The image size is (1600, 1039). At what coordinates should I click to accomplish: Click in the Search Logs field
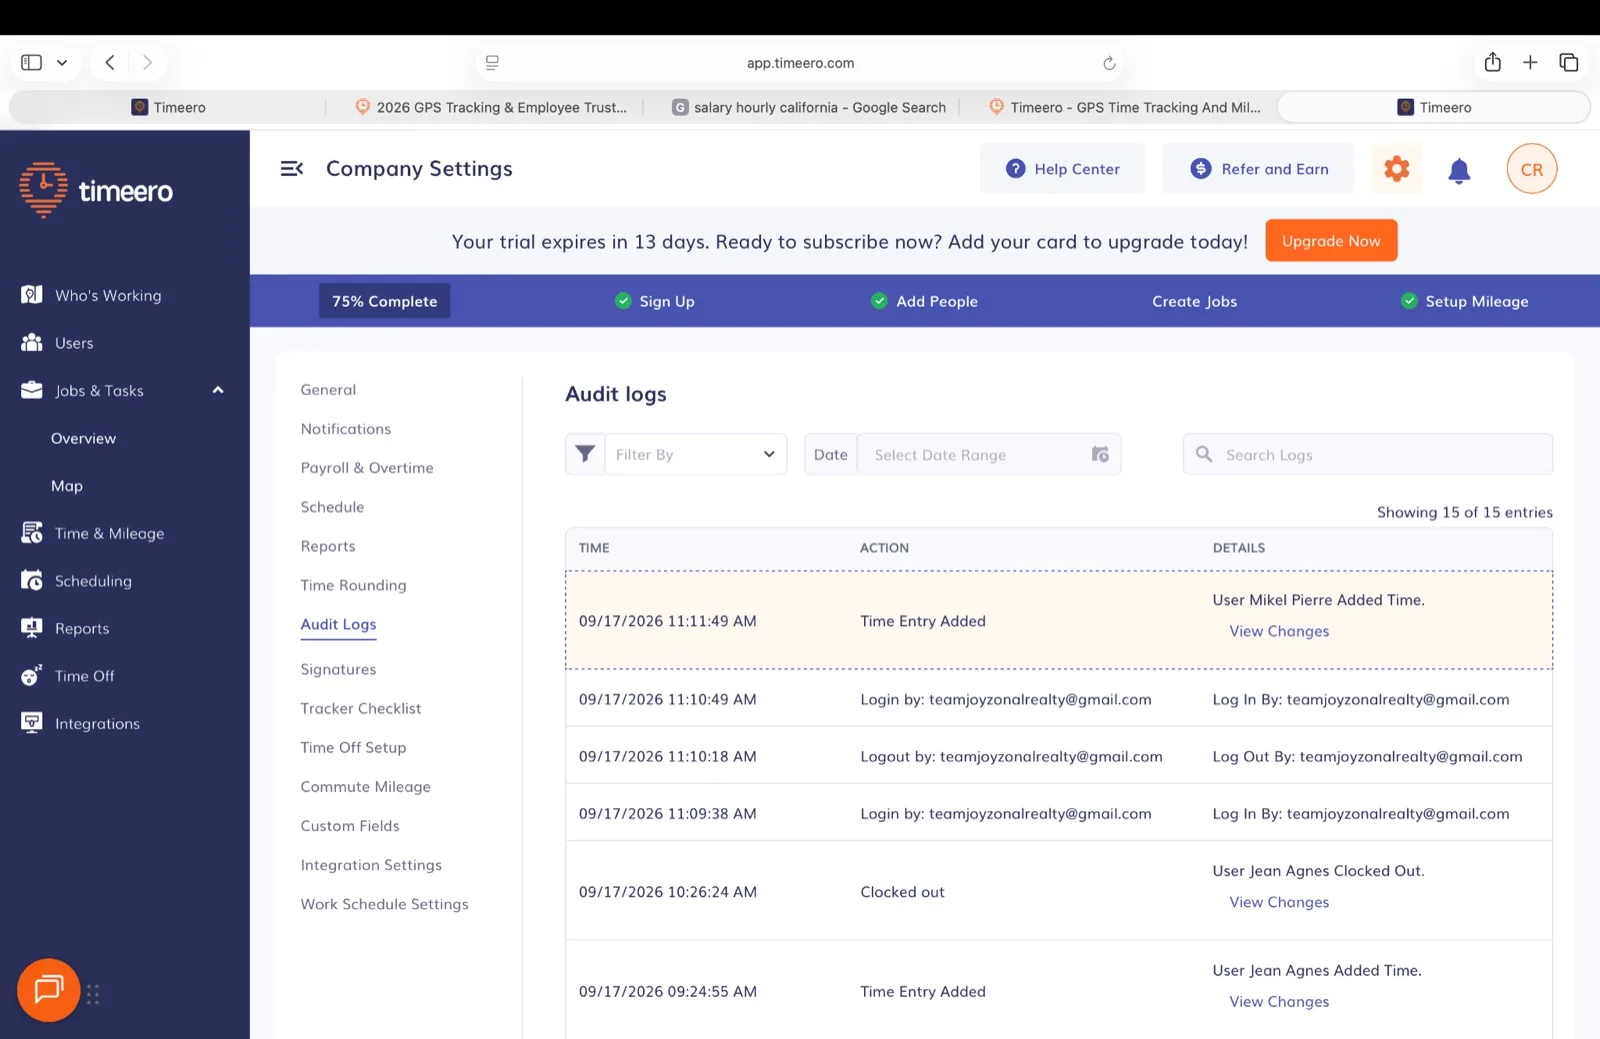1367,454
